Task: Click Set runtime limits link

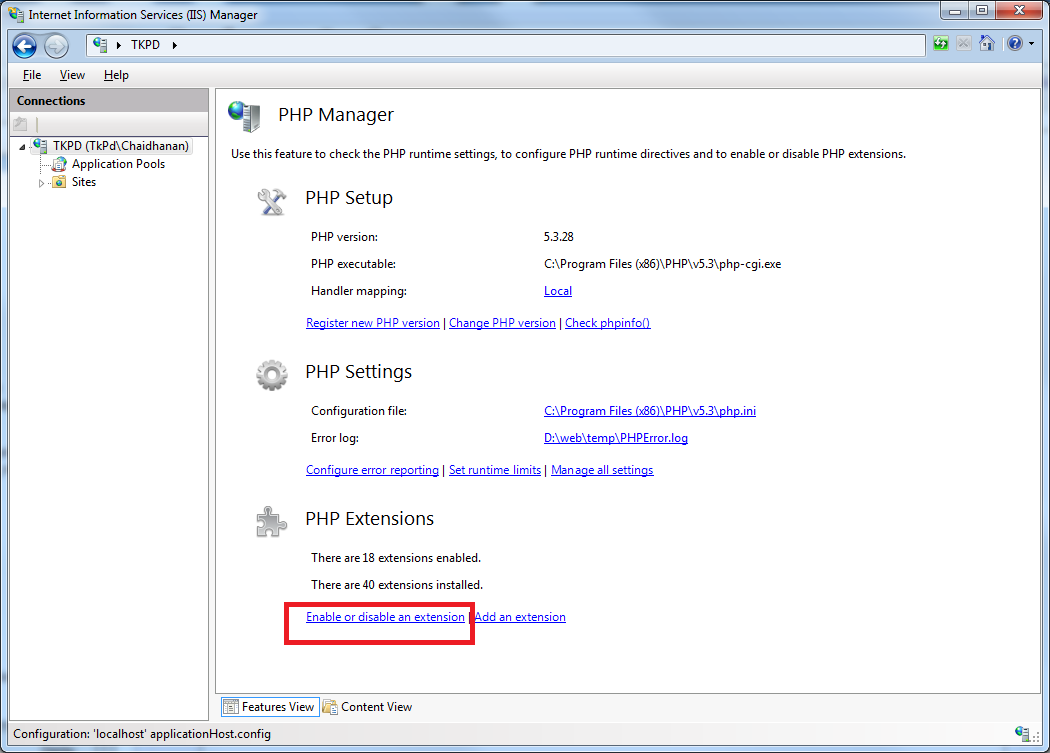Action: (495, 470)
